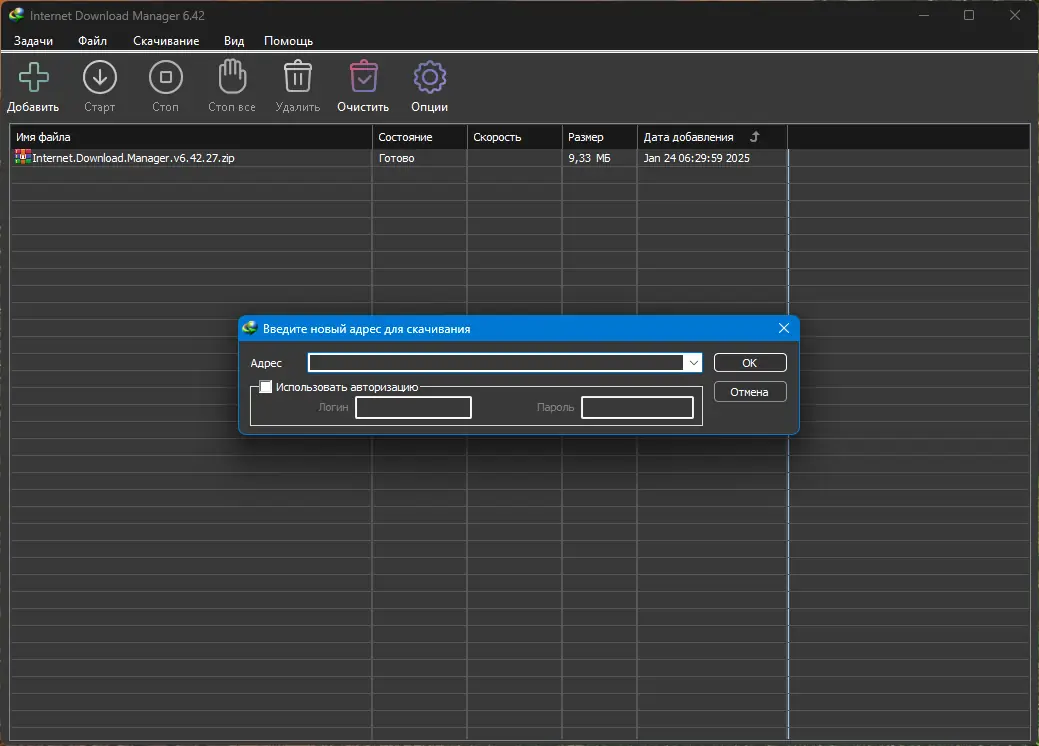Image resolution: width=1039 pixels, height=746 pixels.
Task: Click the IDM logo in the title bar
Action: (x=17, y=15)
